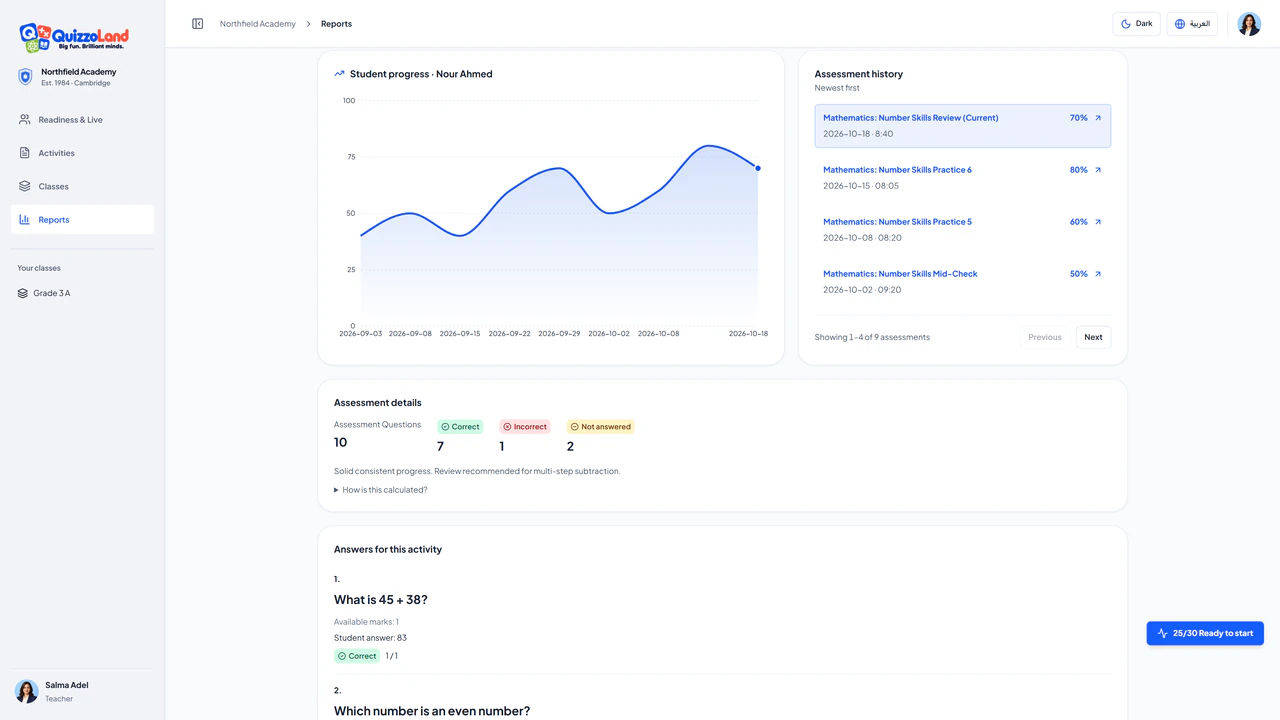Click the Salma Adel name in sidebar
This screenshot has width=1280, height=720.
point(67,685)
